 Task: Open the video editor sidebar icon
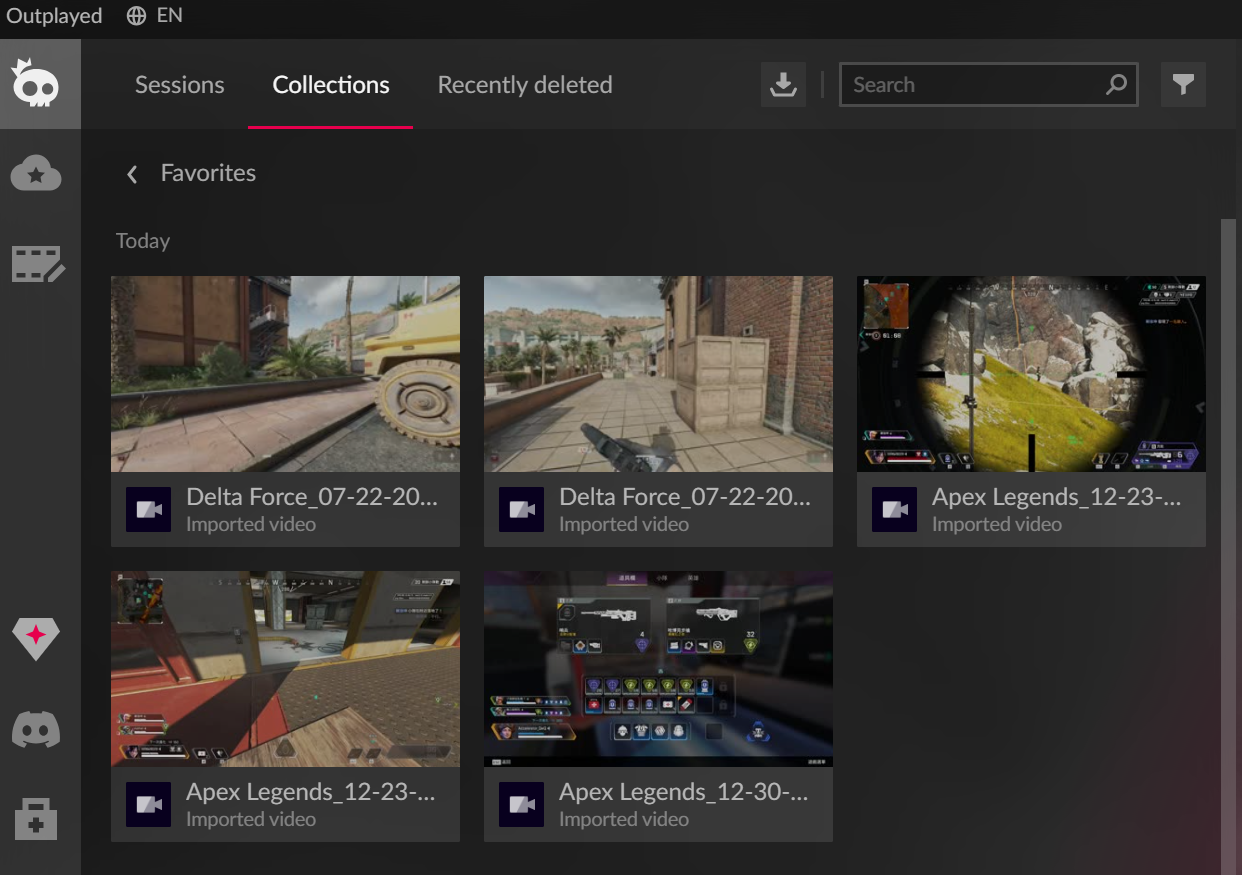38,264
